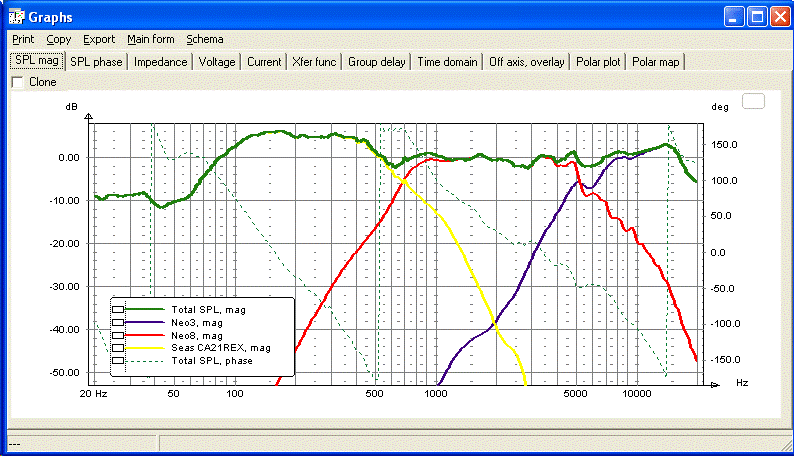
Task: Switch to the Xfer func tab
Action: 314,62
